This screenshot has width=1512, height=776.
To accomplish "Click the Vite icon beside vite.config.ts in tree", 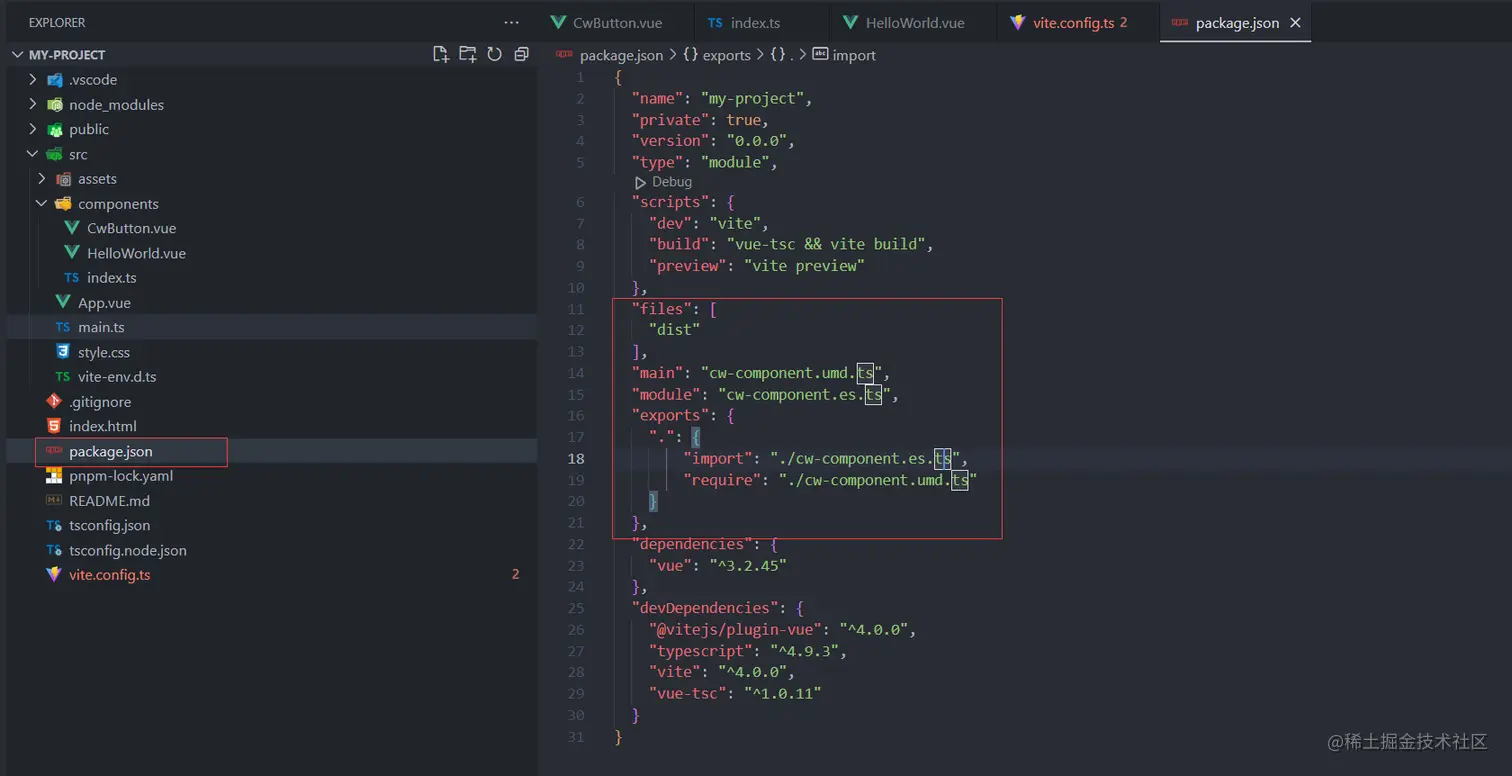I will pos(54,575).
